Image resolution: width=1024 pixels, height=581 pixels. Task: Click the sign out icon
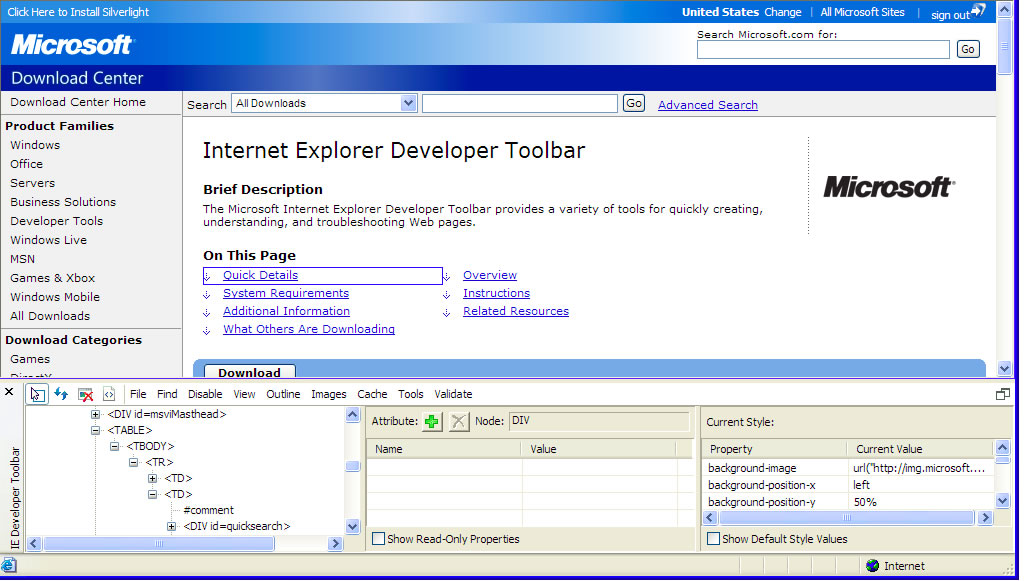point(978,10)
